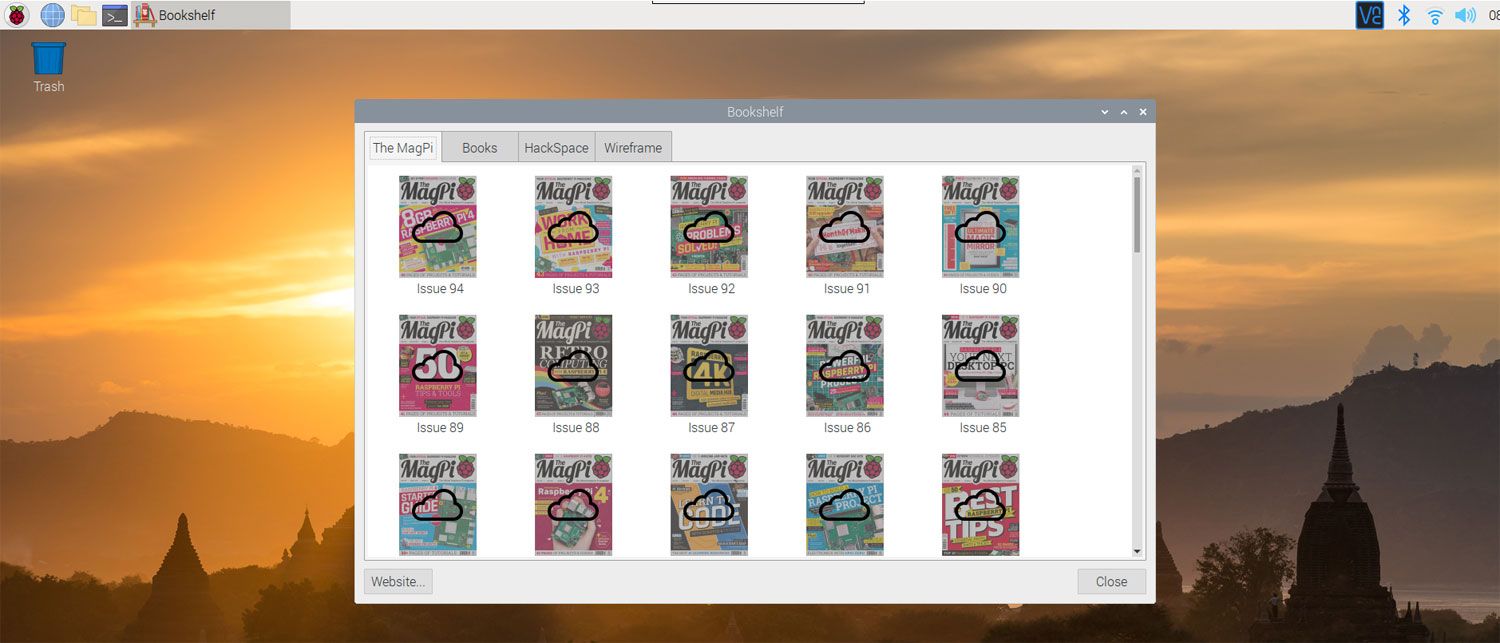Open Bluetooth options from the system tray
The image size is (1500, 643).
[1403, 15]
